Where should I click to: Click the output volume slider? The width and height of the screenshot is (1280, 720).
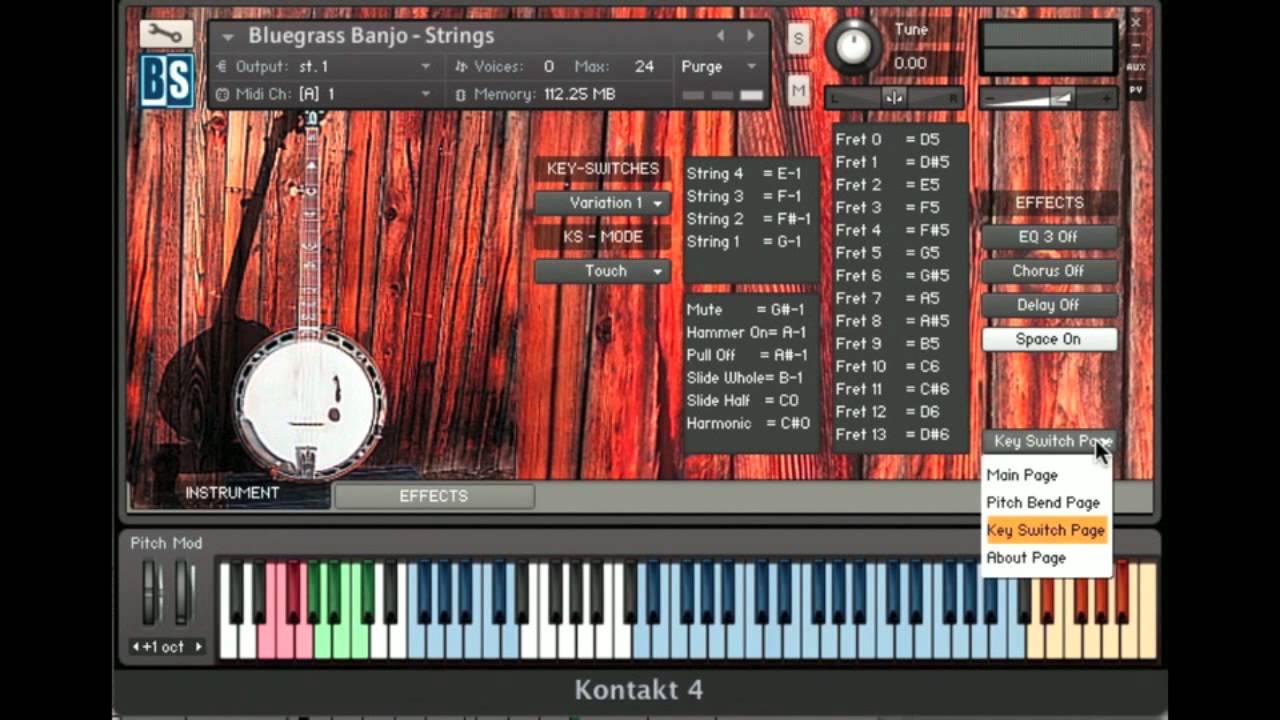[x=1048, y=97]
